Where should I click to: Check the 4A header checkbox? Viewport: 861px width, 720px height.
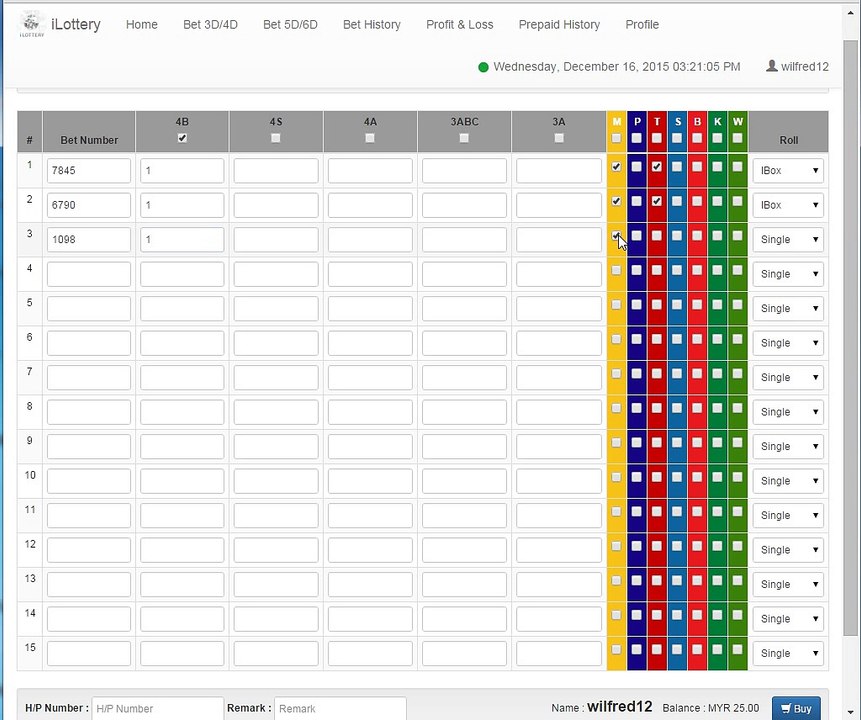point(370,138)
